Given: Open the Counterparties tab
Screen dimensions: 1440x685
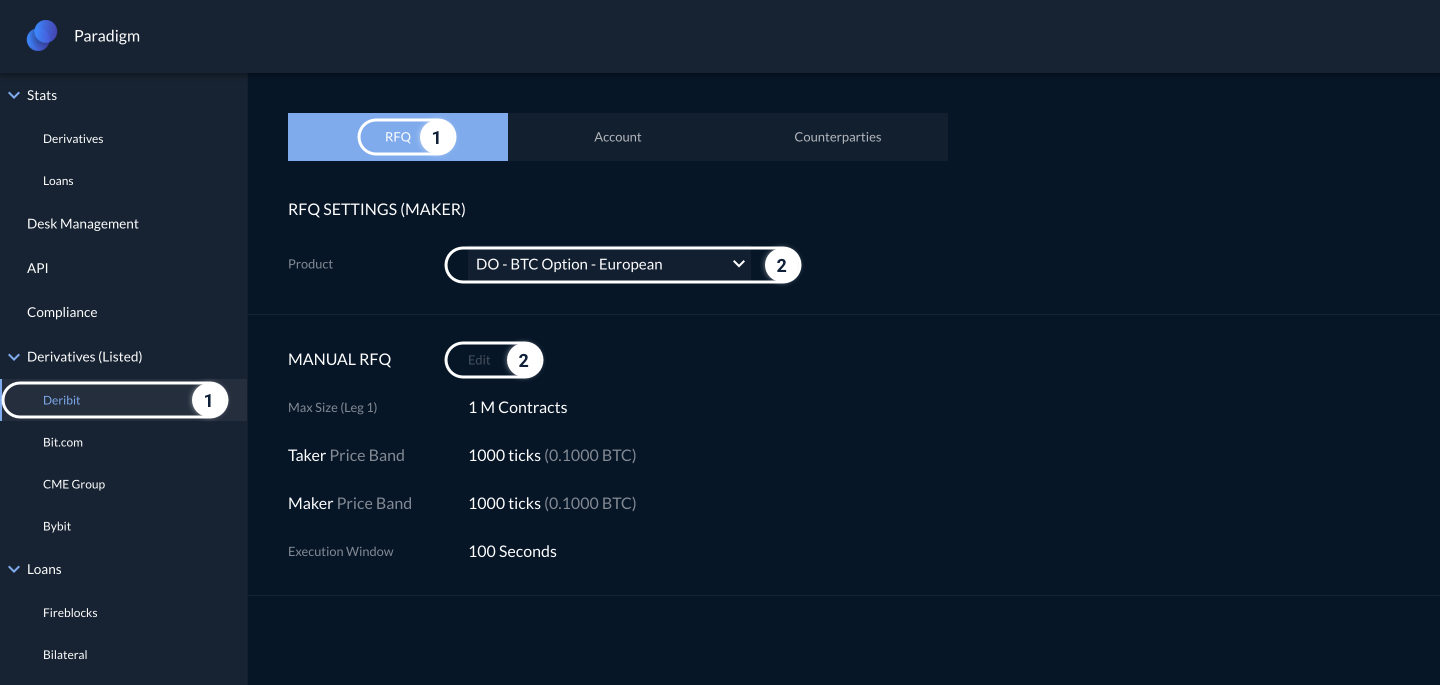Looking at the screenshot, I should 837,137.
